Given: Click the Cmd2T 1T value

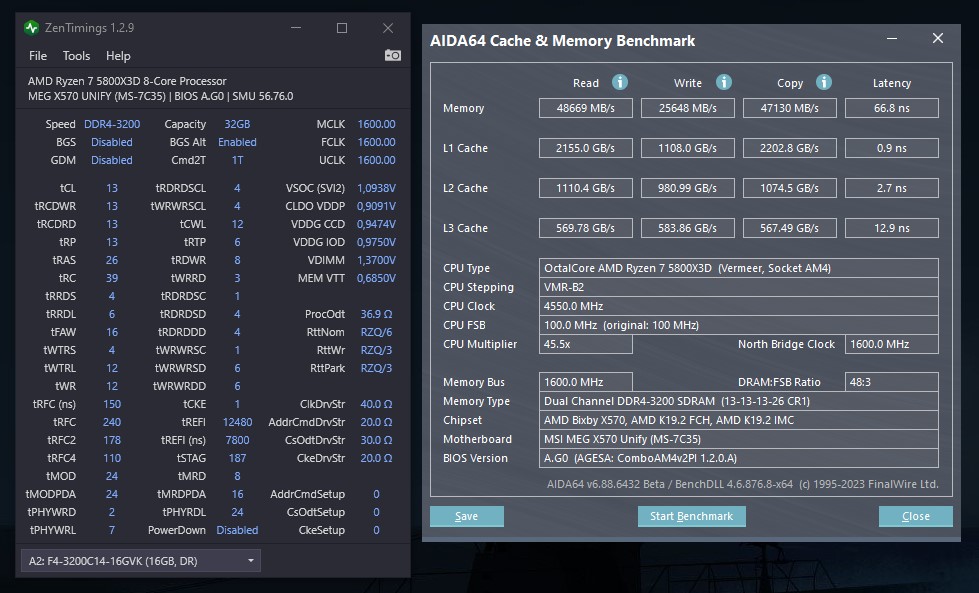Looking at the screenshot, I should tap(237, 160).
